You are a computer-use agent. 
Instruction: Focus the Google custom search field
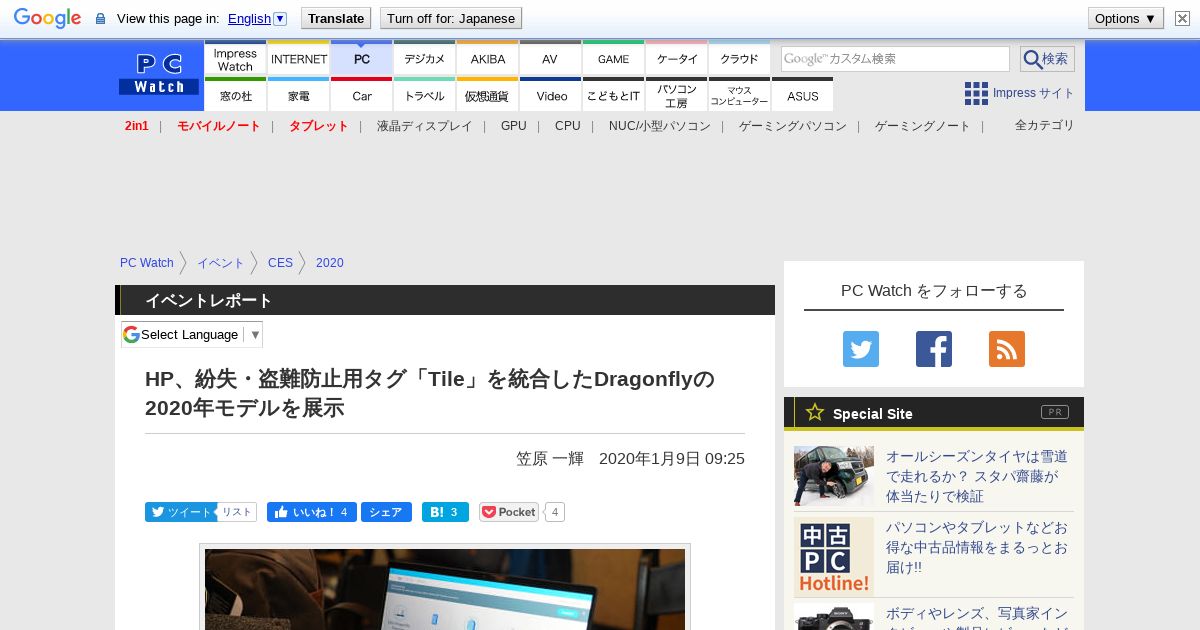click(895, 59)
